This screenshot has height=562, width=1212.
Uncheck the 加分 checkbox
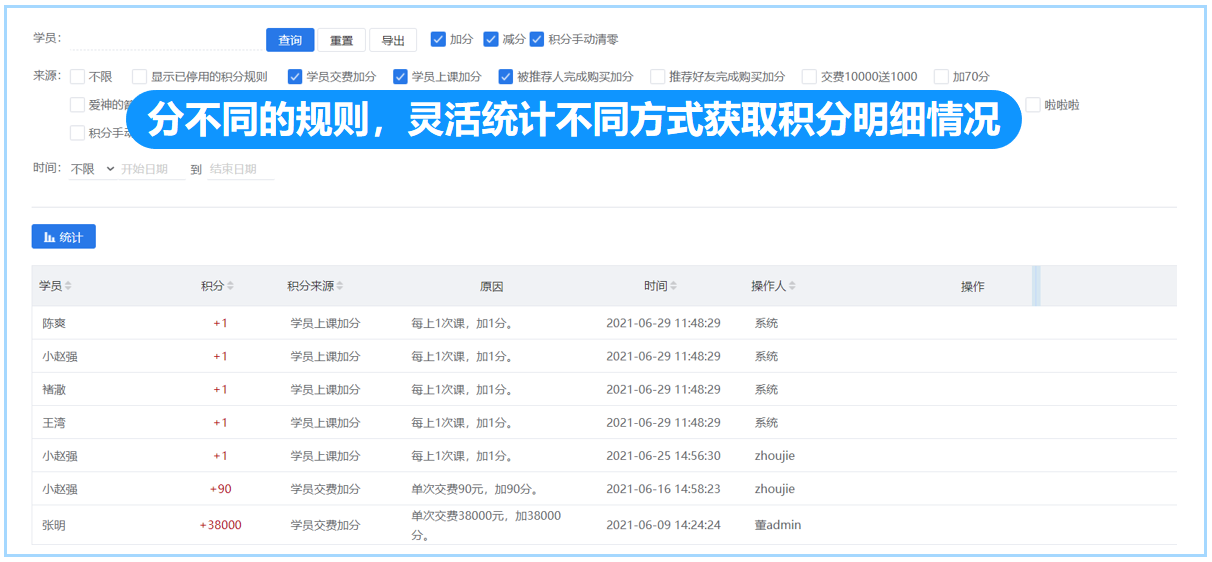pyautogui.click(x=438, y=39)
